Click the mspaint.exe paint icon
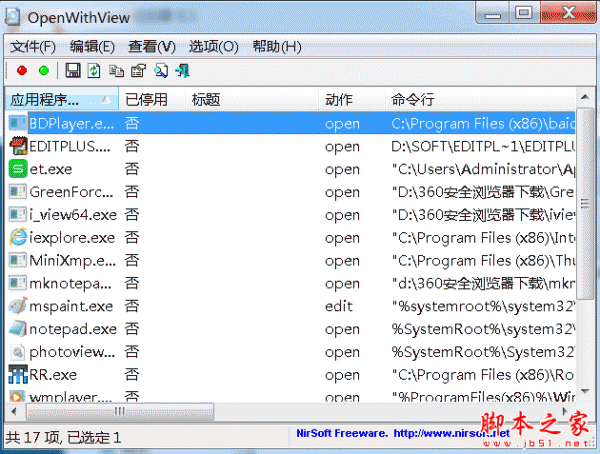Image resolution: width=600 pixels, height=454 pixels. click(x=18, y=305)
